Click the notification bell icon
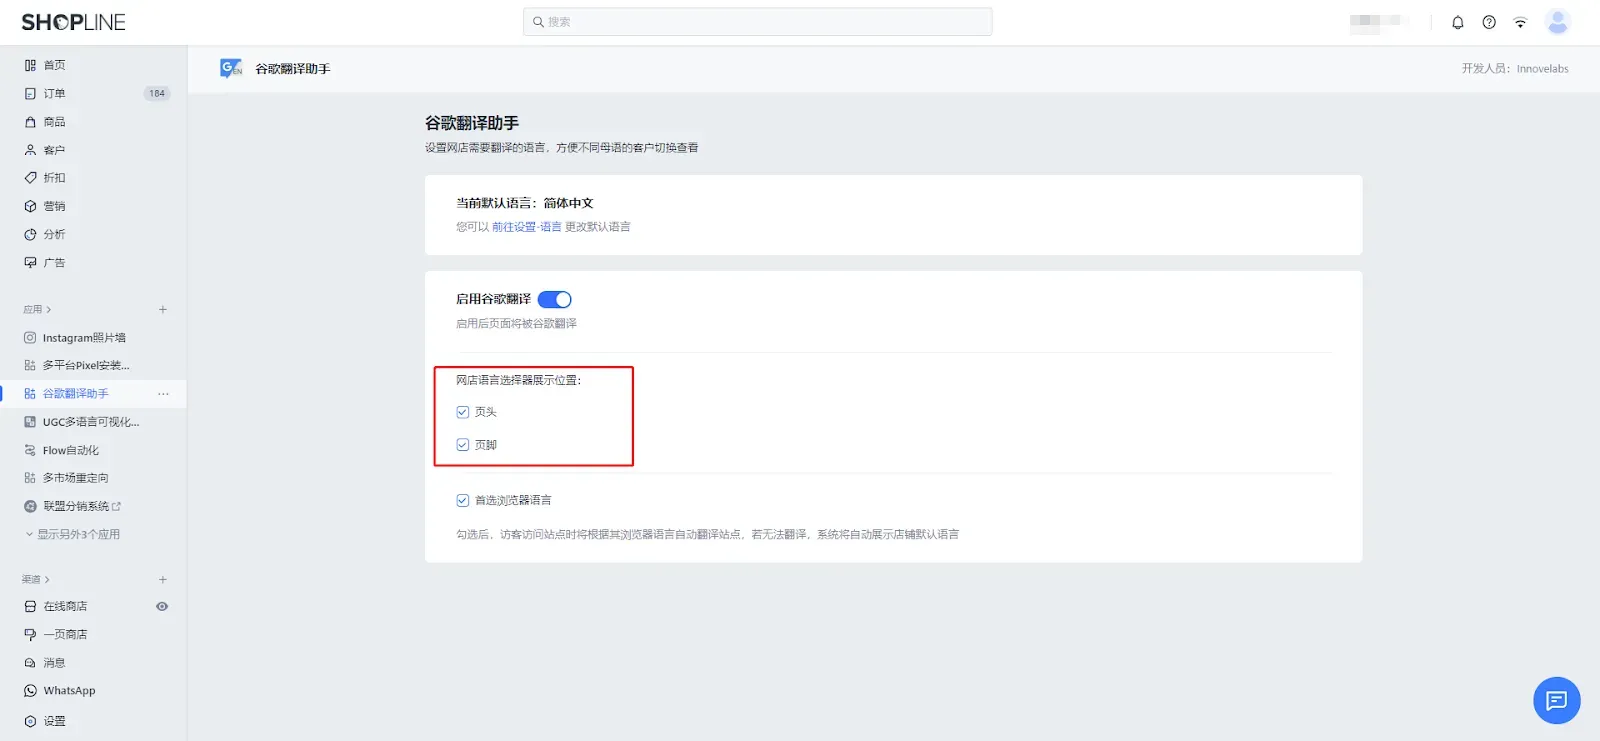 (x=1457, y=22)
